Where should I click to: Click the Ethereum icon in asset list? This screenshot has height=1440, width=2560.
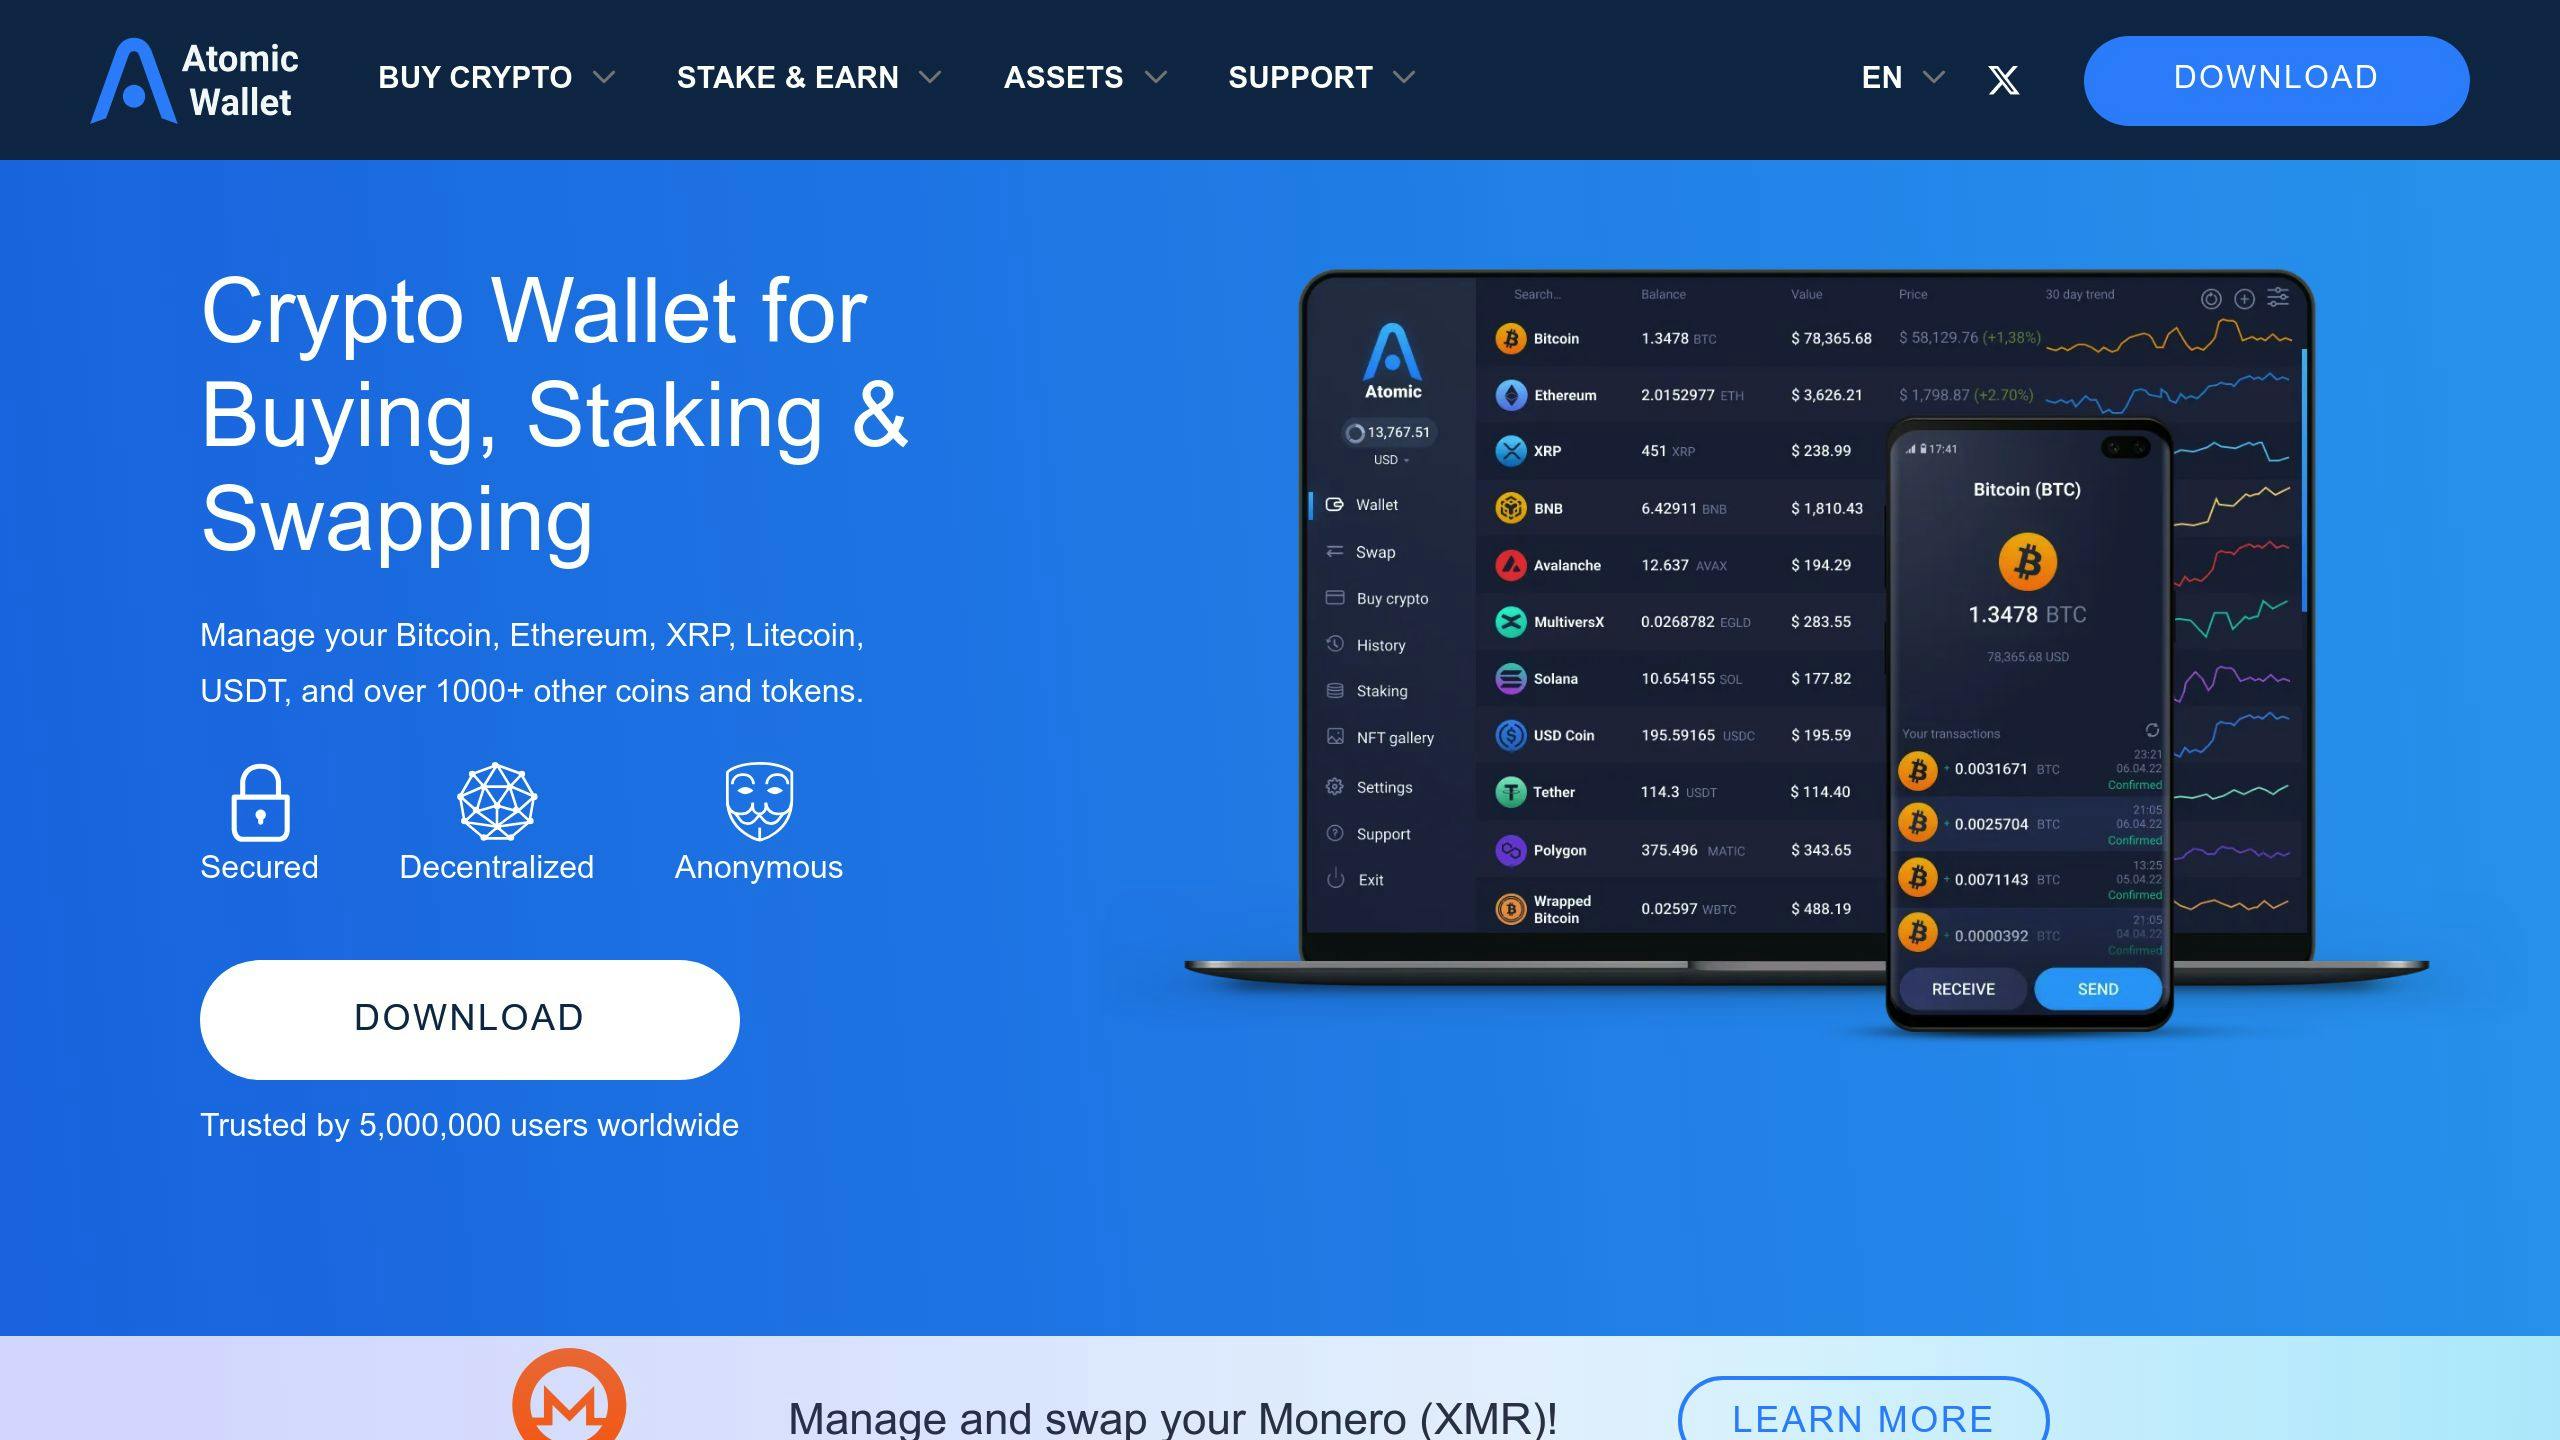(x=1507, y=396)
